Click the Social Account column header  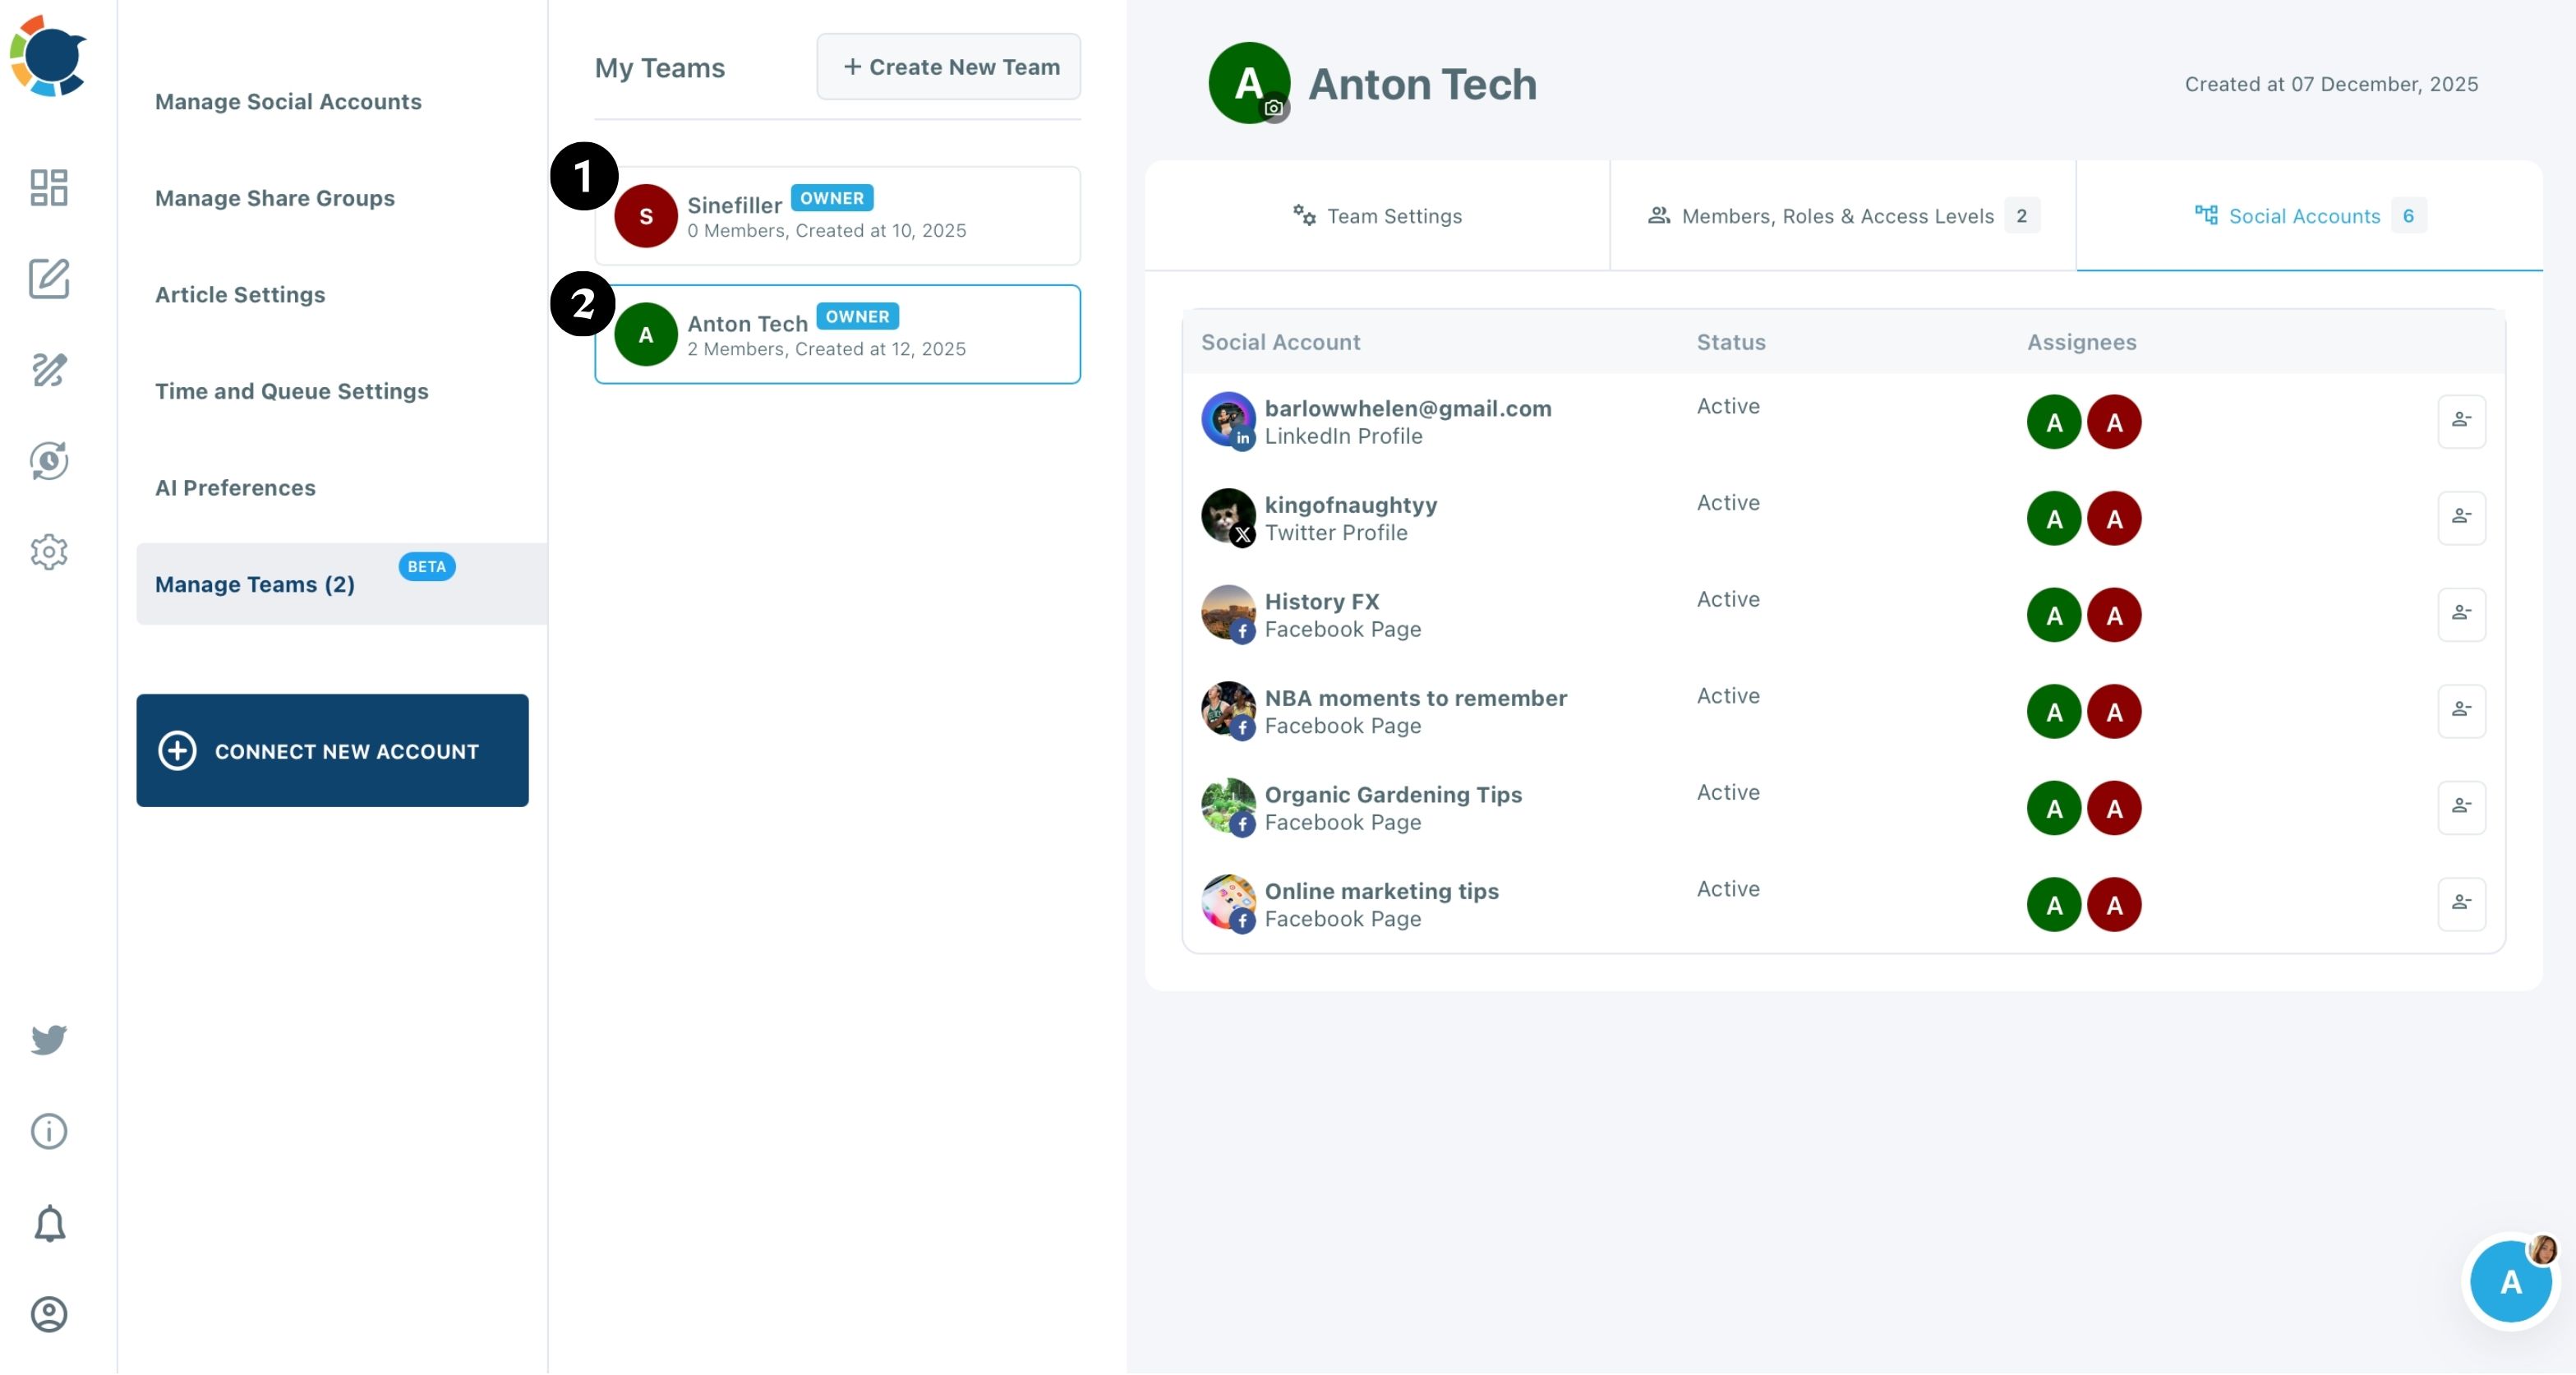click(1280, 342)
